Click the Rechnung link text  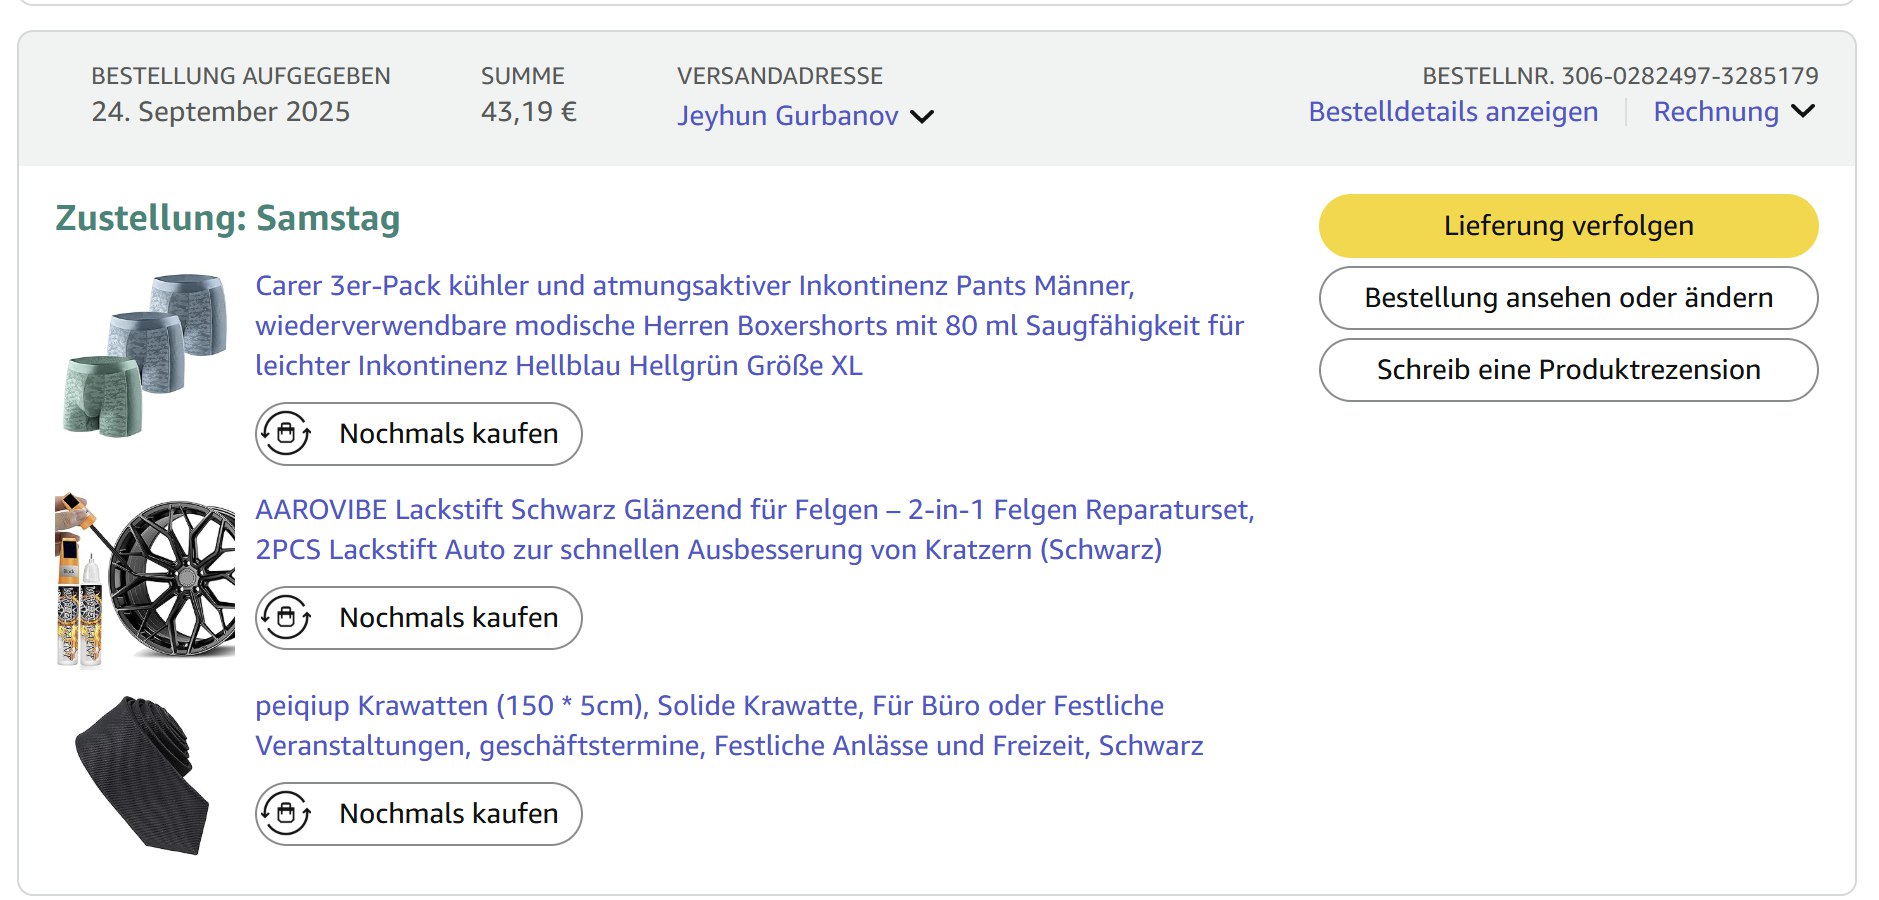pos(1715,112)
